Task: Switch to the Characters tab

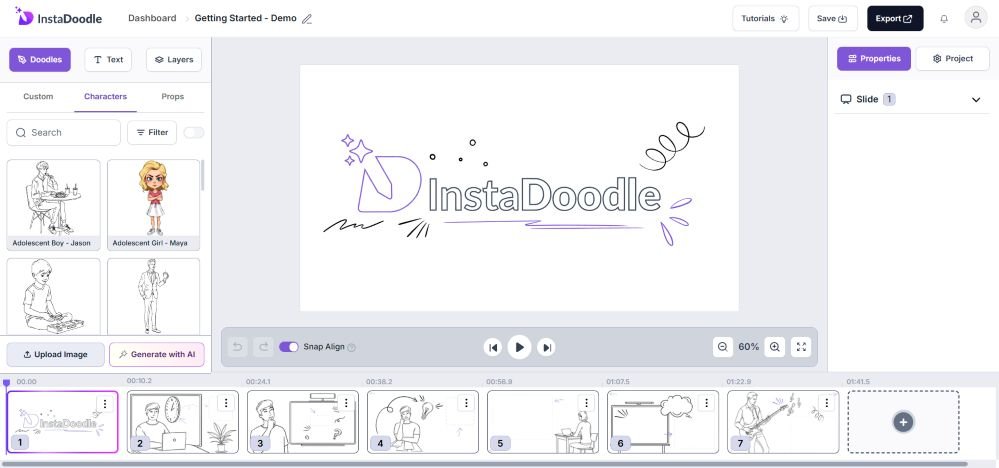Action: (105, 97)
